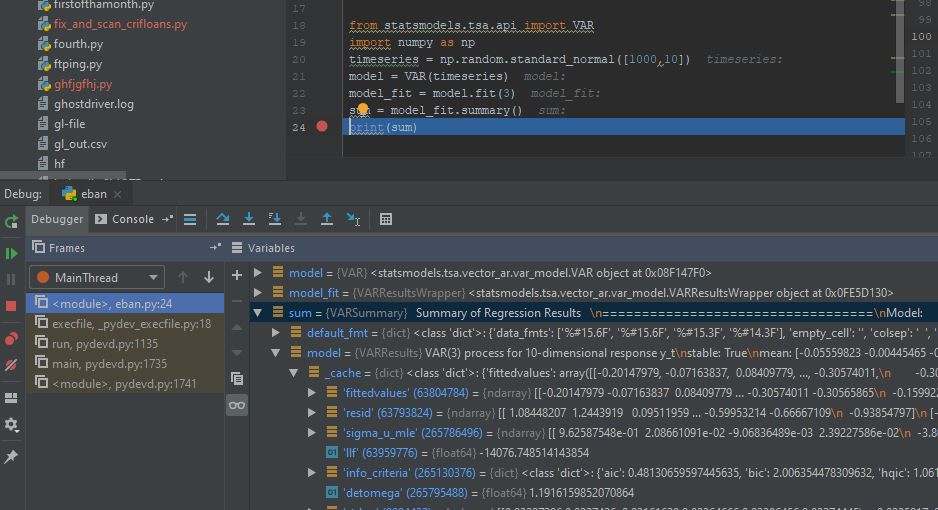The height and width of the screenshot is (510, 938).
Task: Click the intention lightbulb on line 23
Action: (363, 109)
